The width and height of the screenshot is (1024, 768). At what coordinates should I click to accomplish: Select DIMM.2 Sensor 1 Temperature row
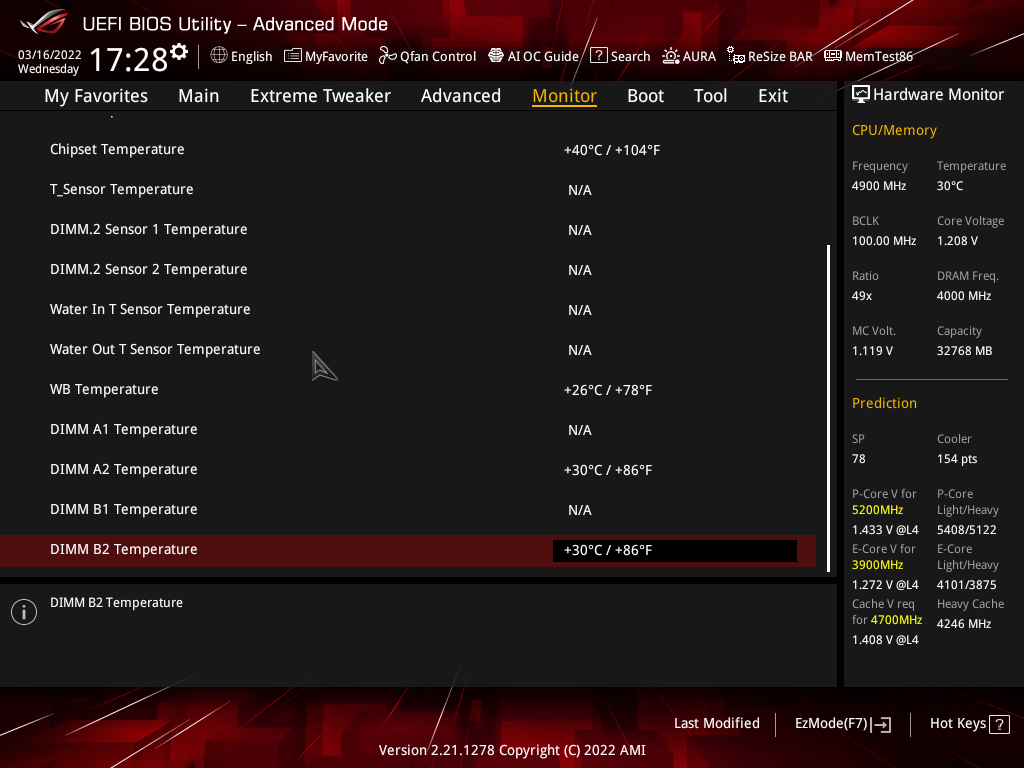tap(408, 229)
